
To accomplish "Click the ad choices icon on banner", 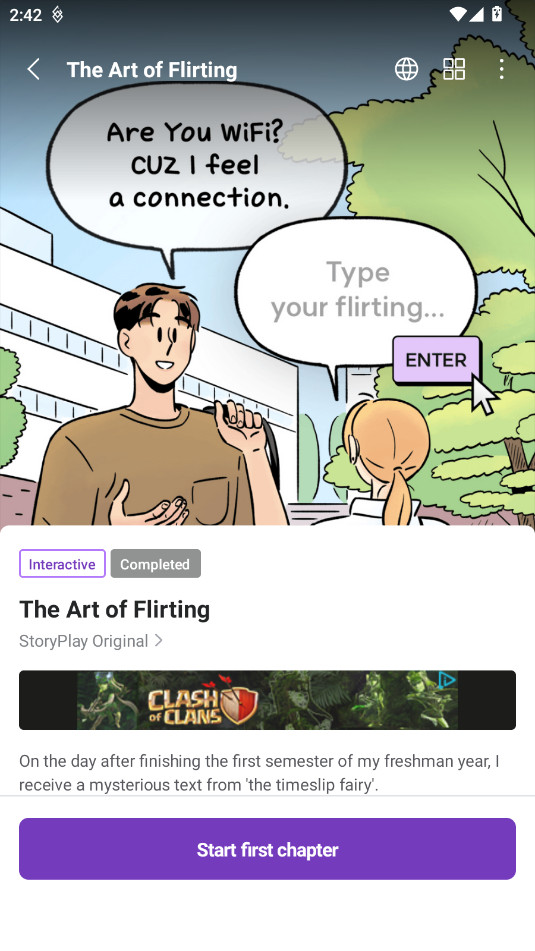I will pyautogui.click(x=446, y=680).
